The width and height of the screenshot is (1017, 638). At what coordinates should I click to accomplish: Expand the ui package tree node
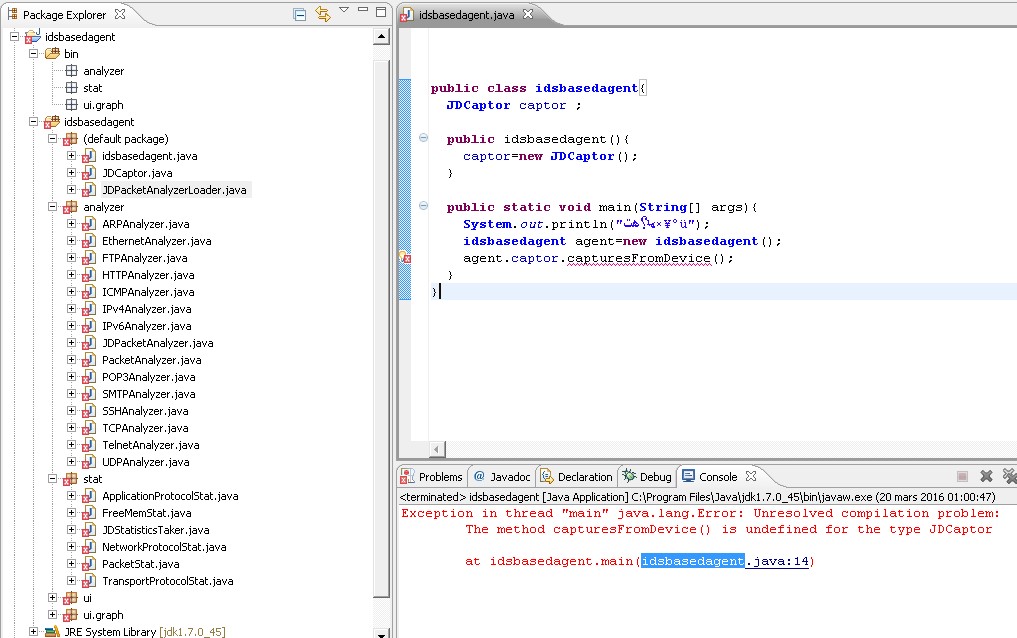coord(53,598)
